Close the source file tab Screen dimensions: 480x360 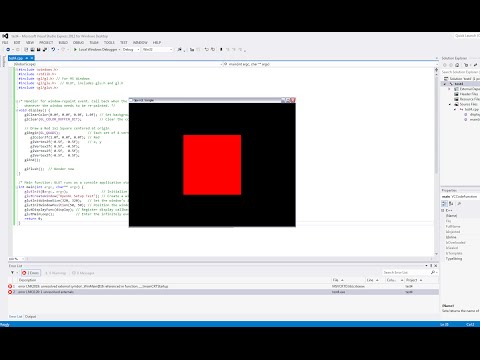[32, 58]
